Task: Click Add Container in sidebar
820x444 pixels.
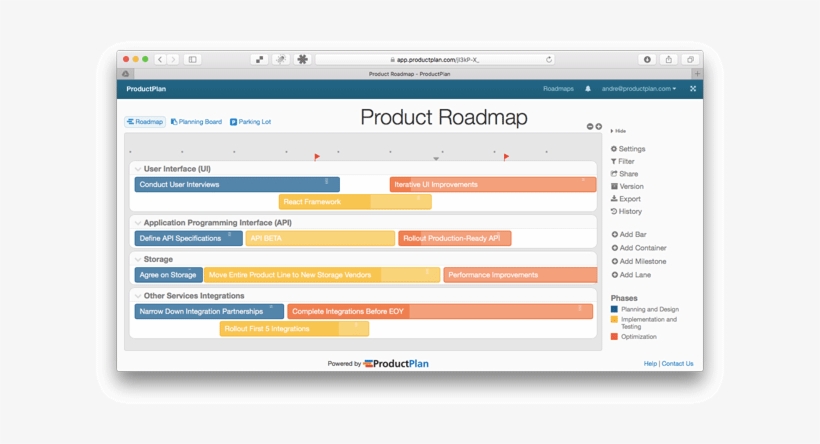Action: coord(639,248)
